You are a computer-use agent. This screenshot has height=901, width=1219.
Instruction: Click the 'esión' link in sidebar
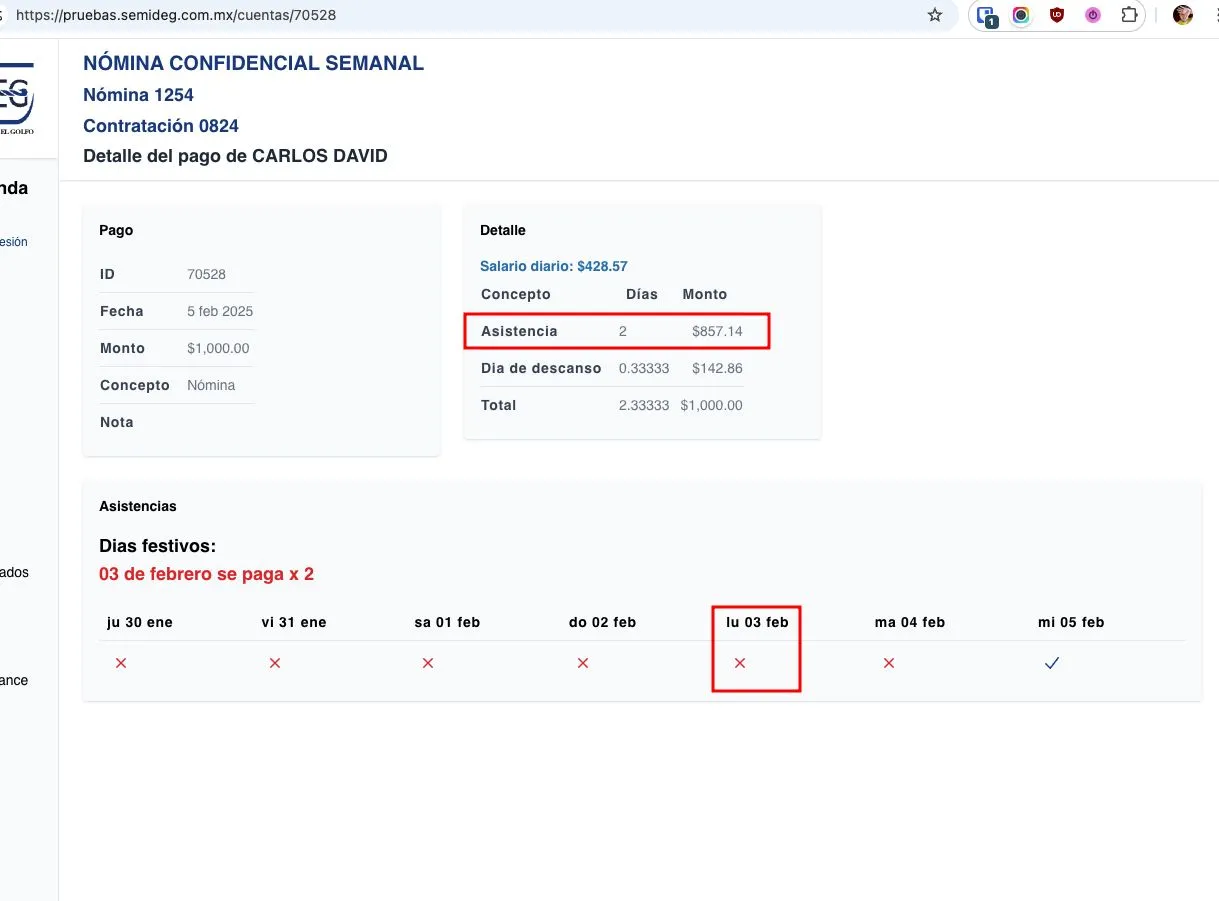14,242
